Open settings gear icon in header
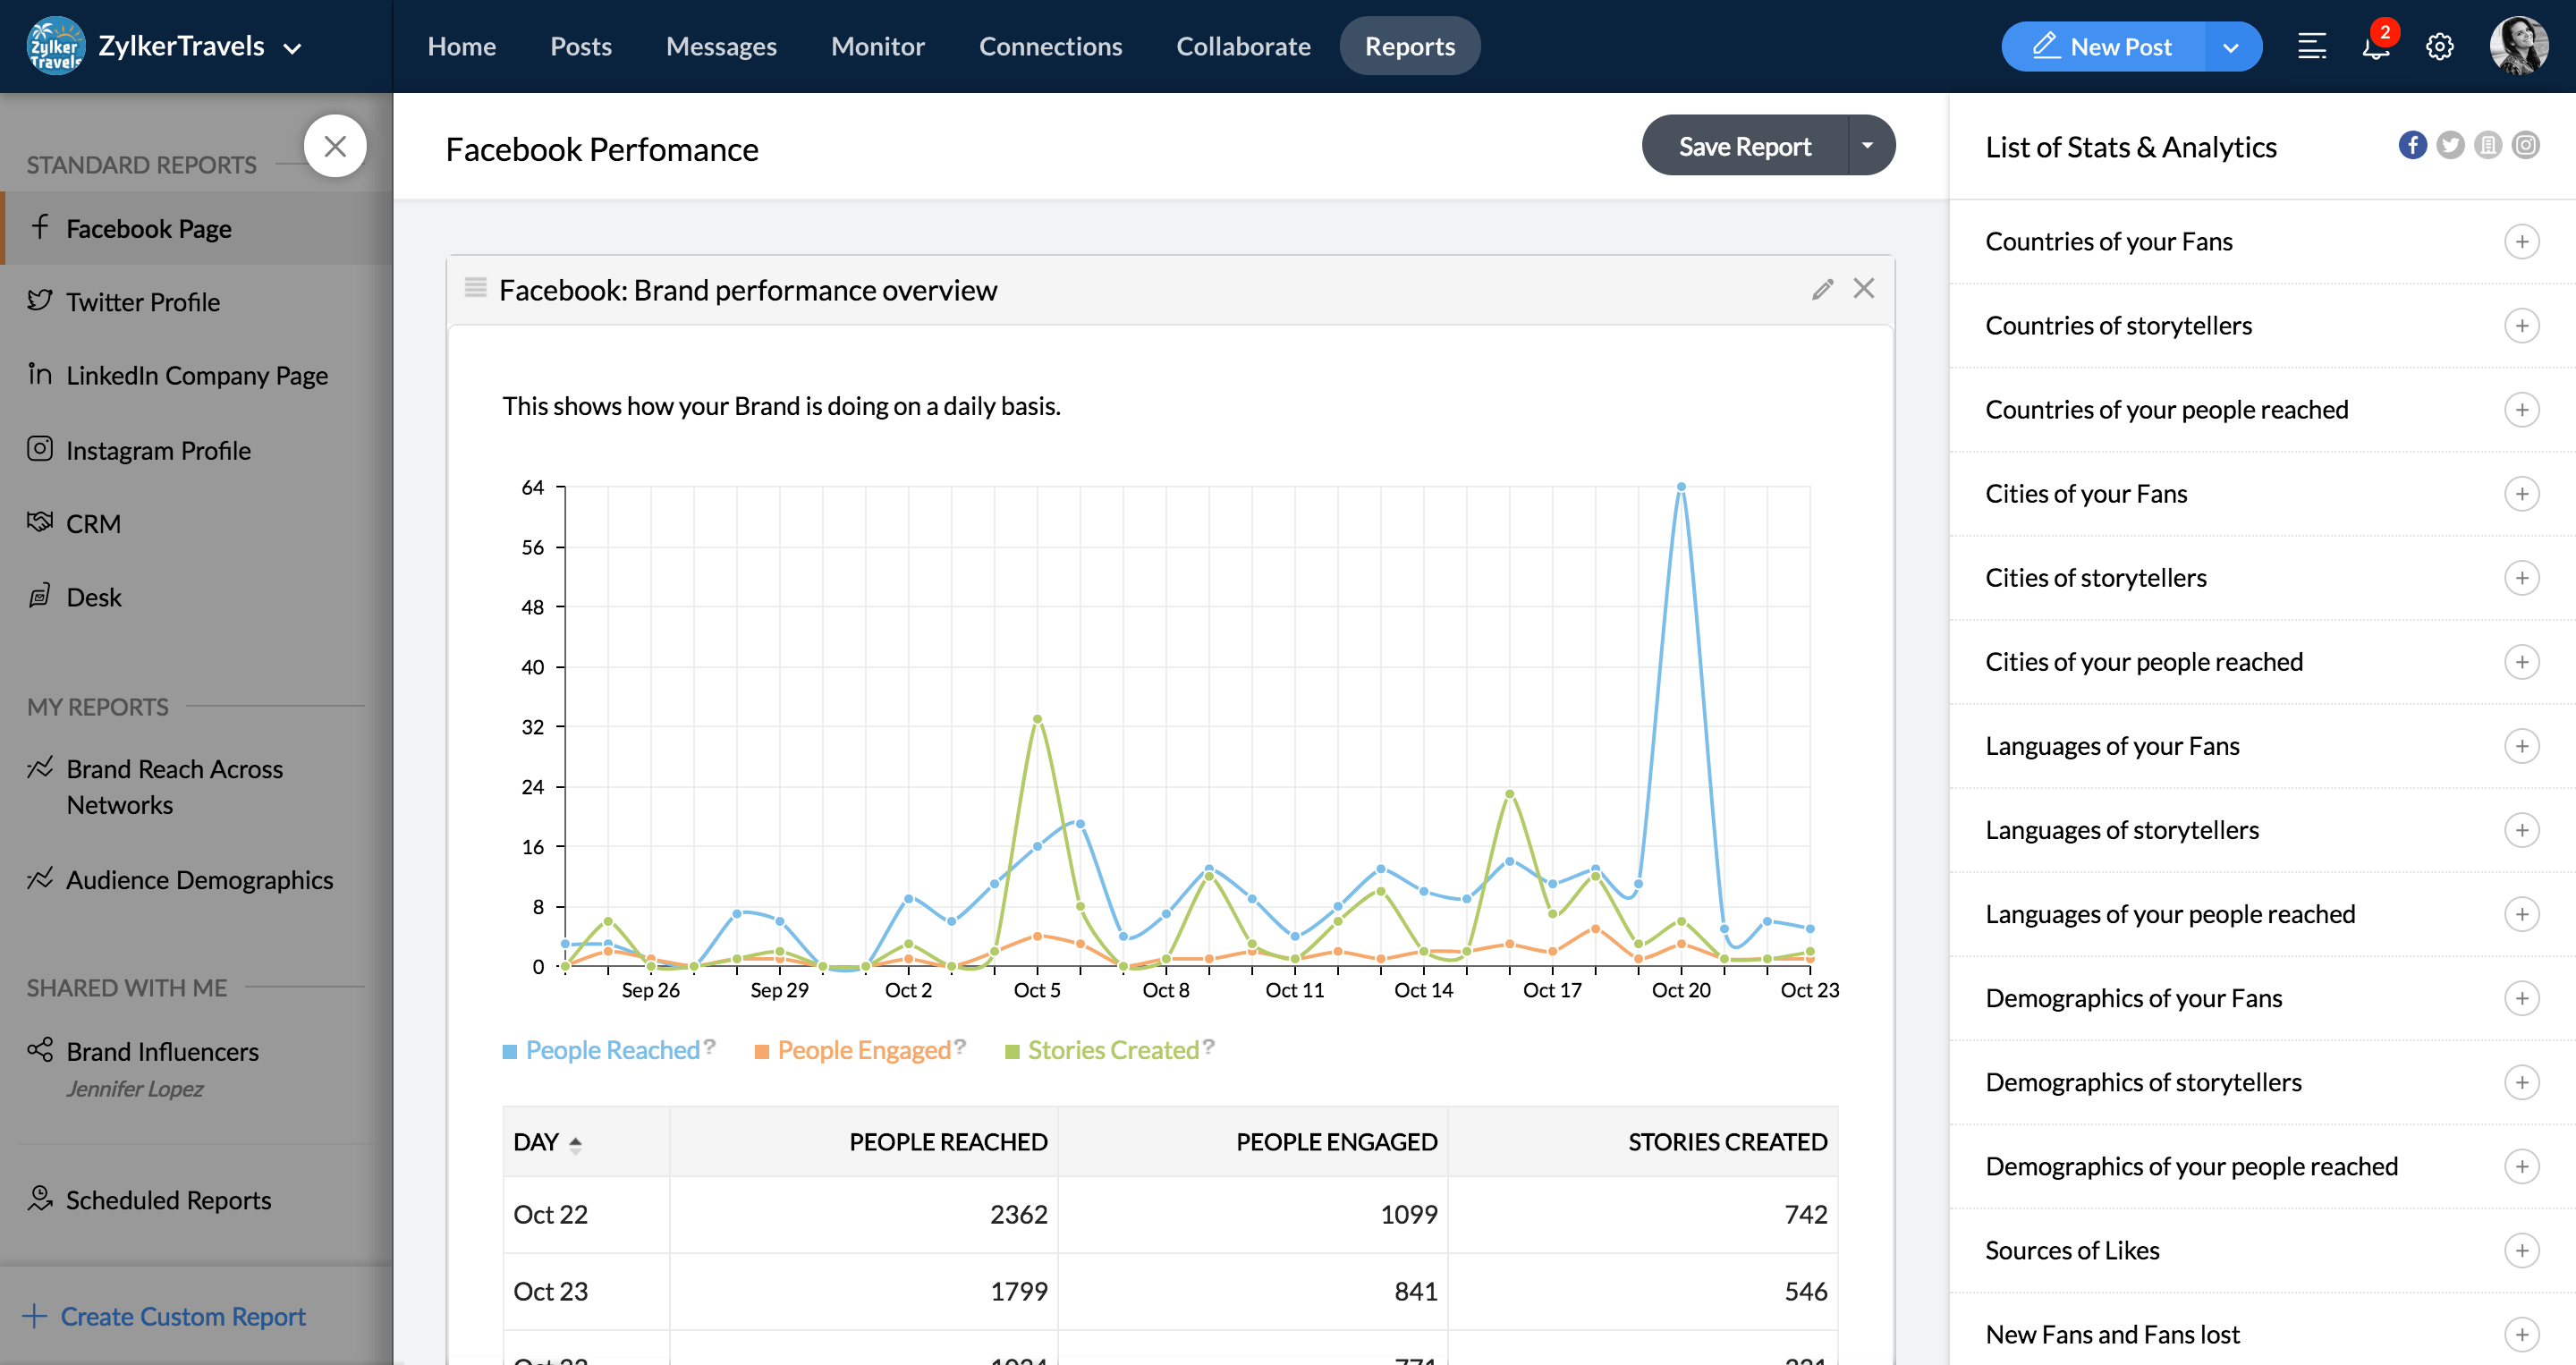Screen dimensions: 2576x1365 (2439, 46)
